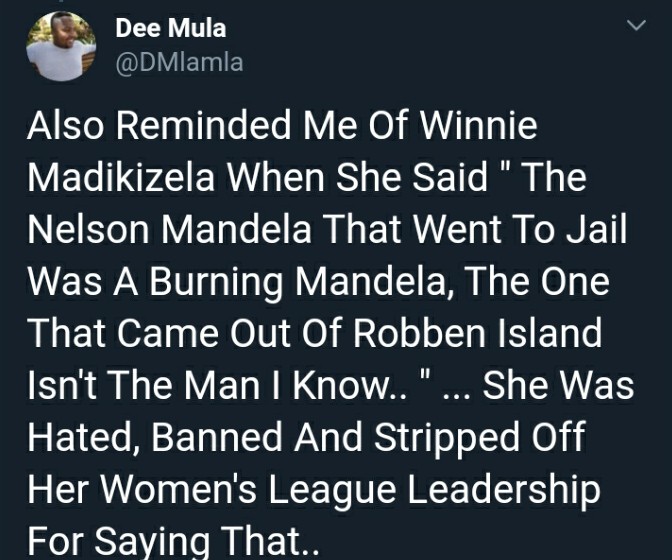Click the "Robben Island" text
The width and height of the screenshot is (672, 560).
[x=477, y=333]
